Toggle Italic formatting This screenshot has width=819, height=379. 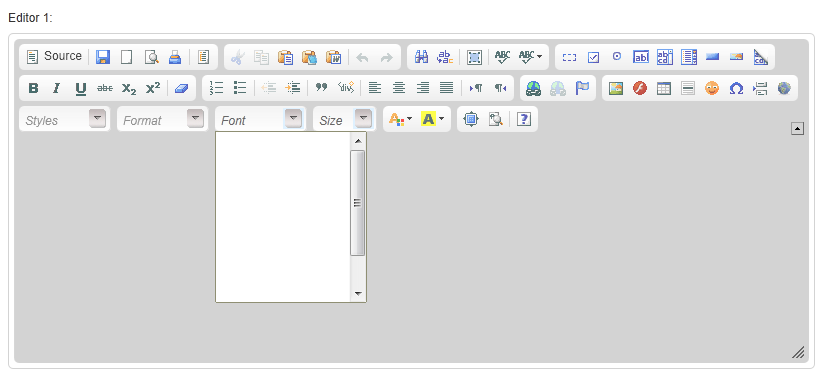coord(56,88)
